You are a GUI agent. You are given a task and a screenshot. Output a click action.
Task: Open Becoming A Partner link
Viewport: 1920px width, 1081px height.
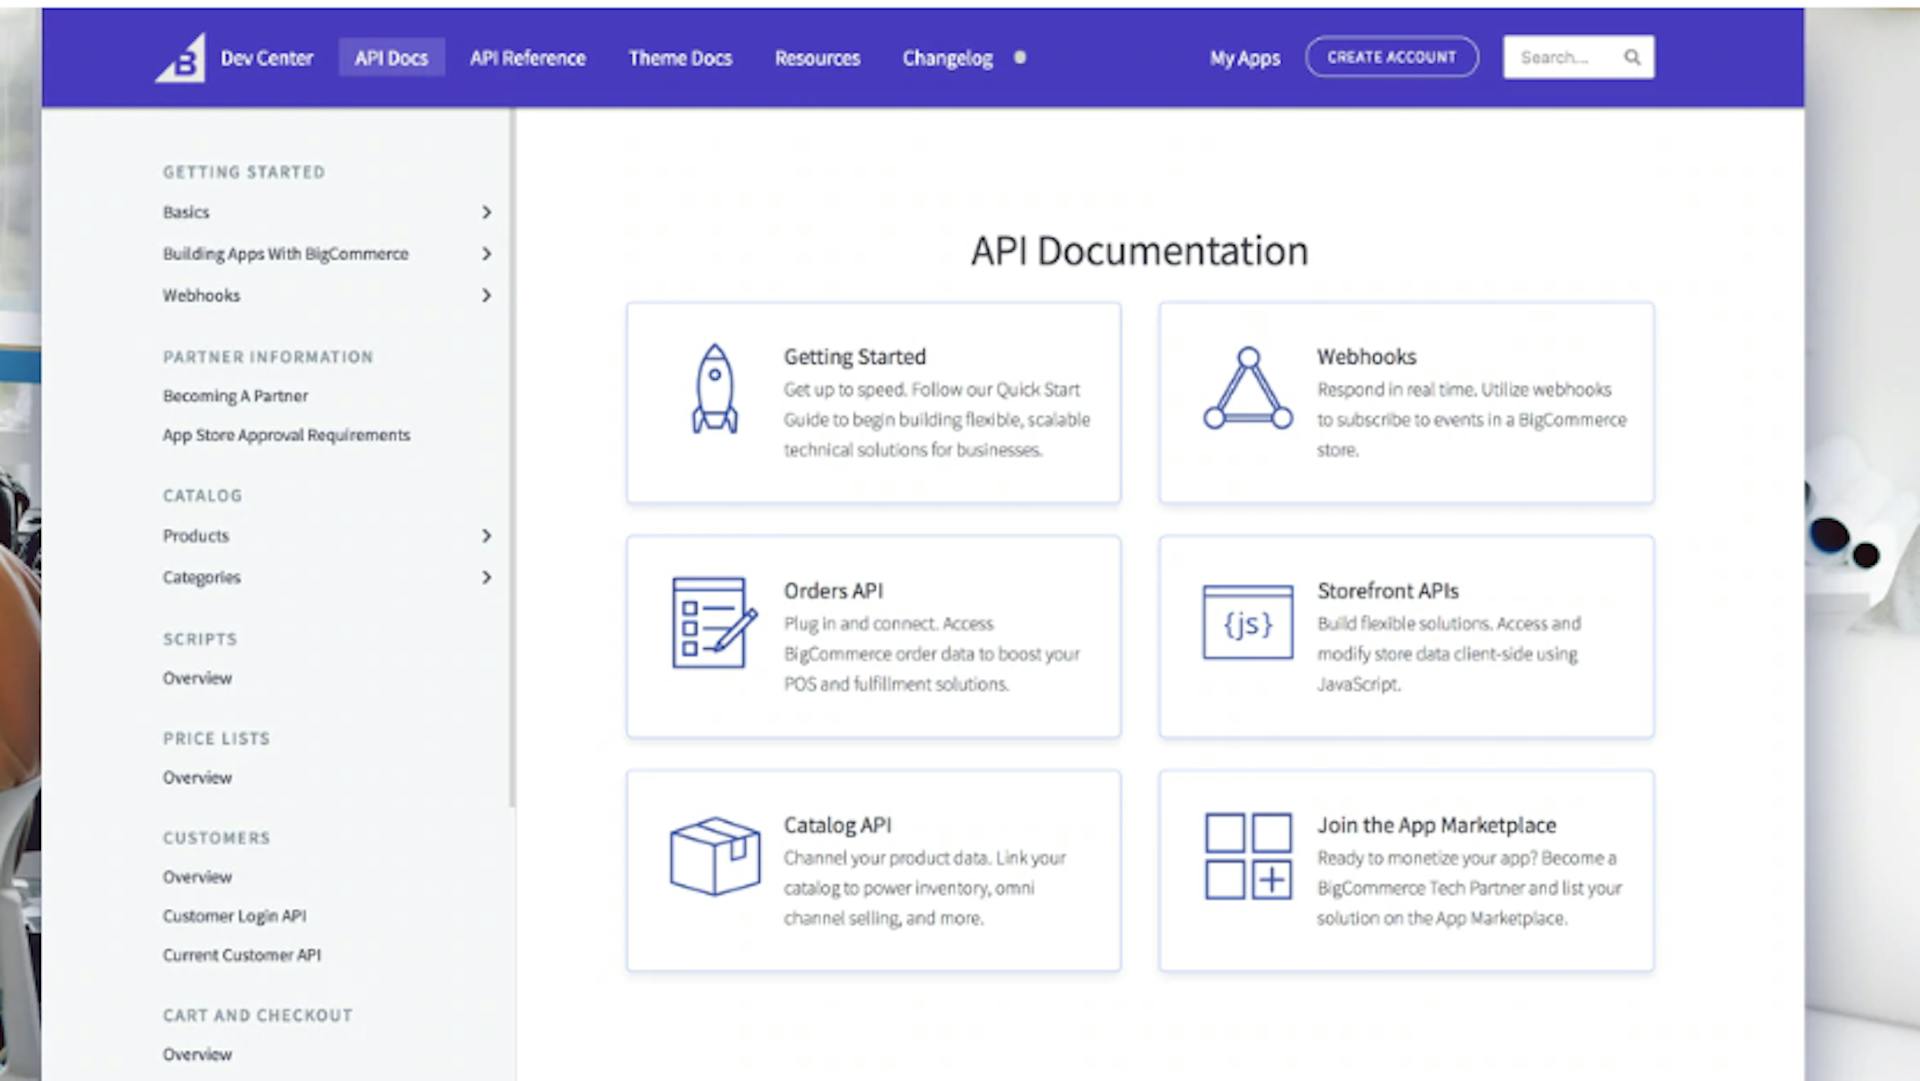click(235, 396)
